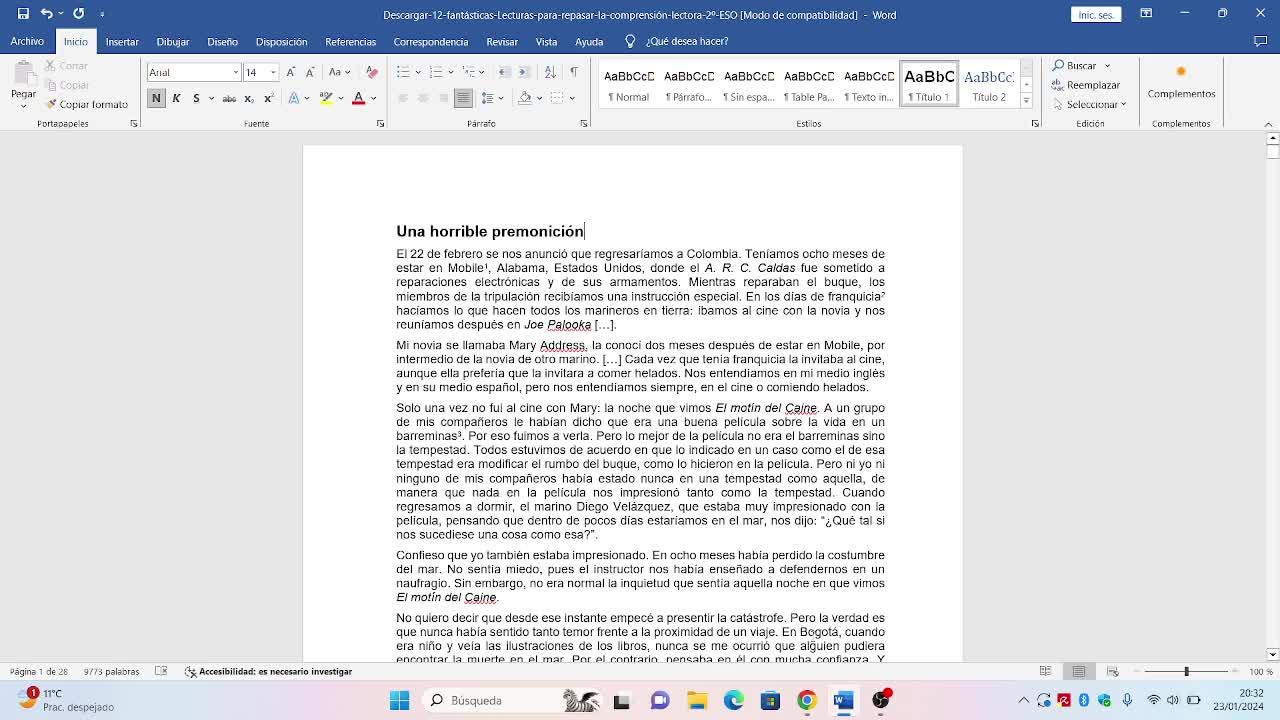Toggle strikethrough formatting
This screenshot has width=1280, height=720.
click(x=229, y=98)
